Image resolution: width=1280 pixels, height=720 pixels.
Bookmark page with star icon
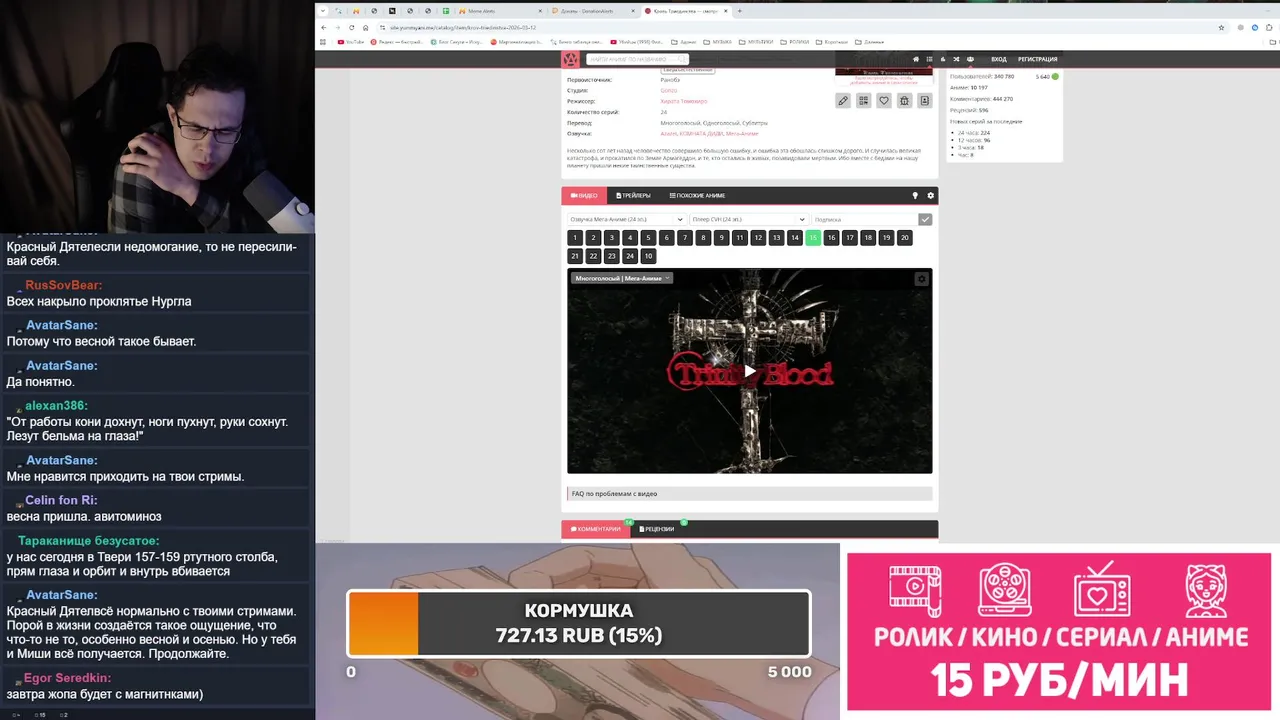pos(1221,27)
